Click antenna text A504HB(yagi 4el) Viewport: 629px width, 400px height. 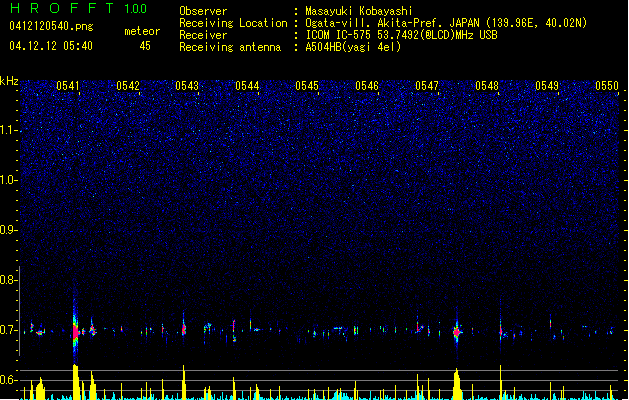353,47
